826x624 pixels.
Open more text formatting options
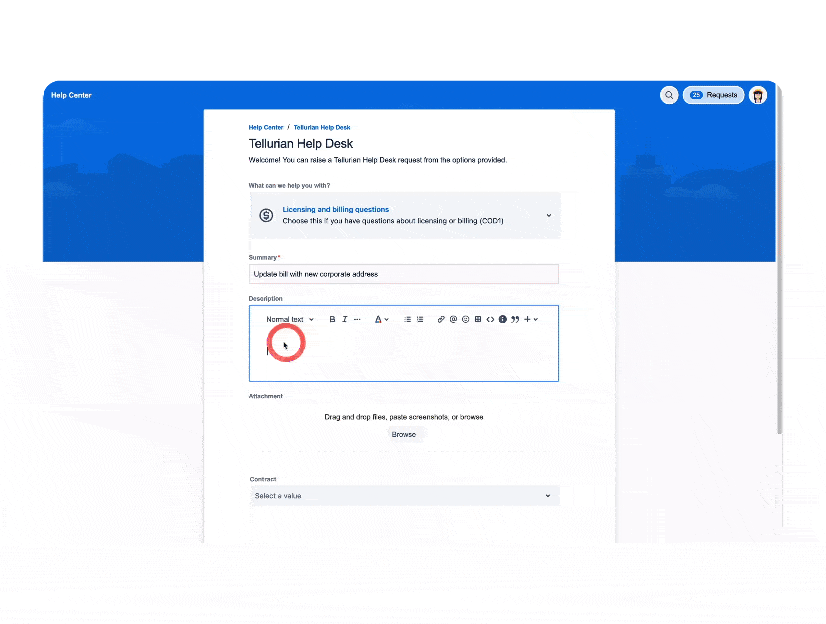357,319
